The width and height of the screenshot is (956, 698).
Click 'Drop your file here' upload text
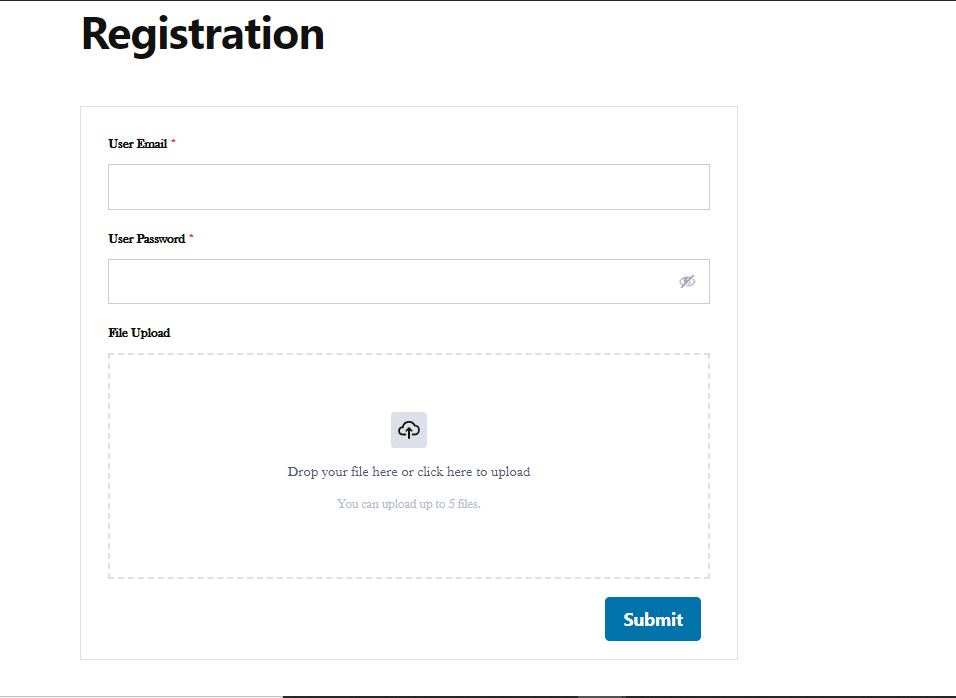(x=408, y=472)
